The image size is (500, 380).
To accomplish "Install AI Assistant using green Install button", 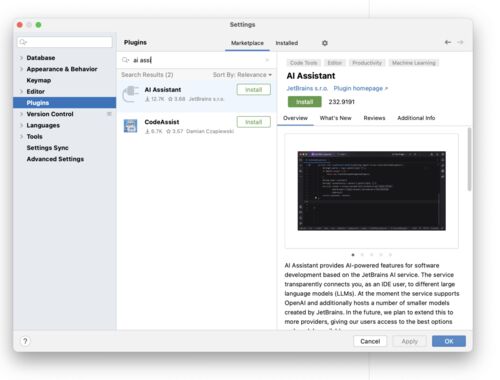I will tap(305, 102).
